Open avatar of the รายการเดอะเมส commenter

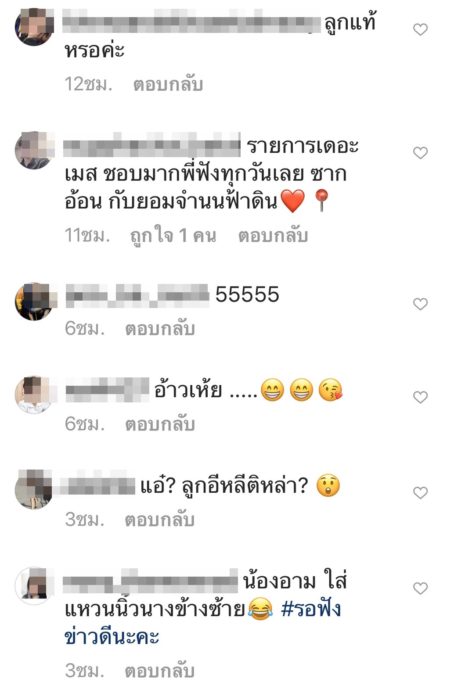tap(35, 150)
